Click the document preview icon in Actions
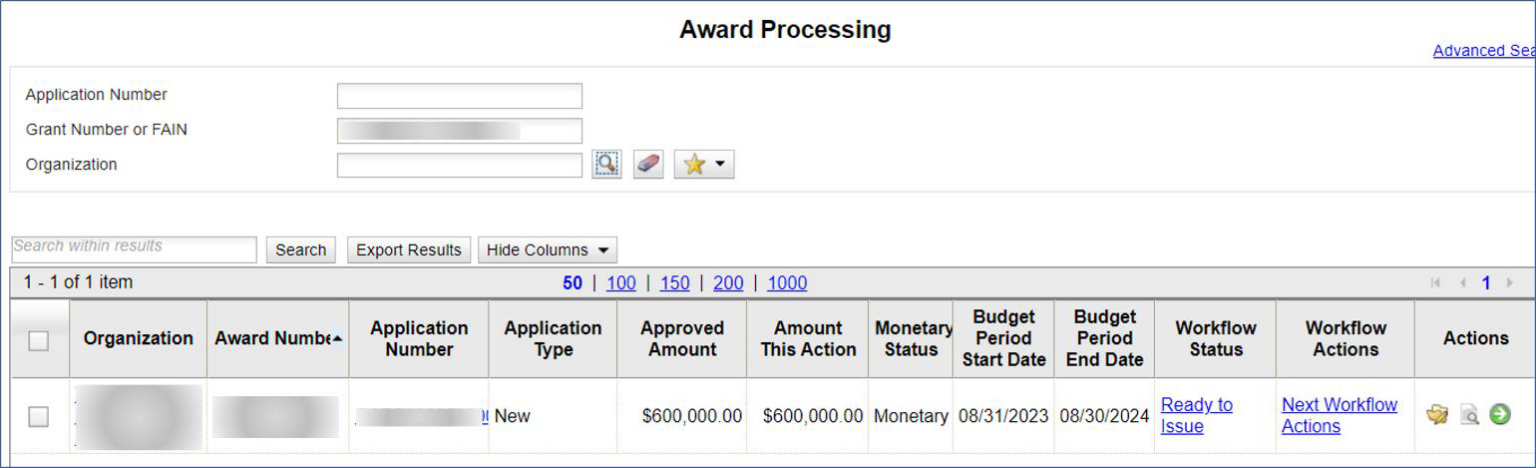Viewport: 1536px width, 468px height. click(1469, 415)
